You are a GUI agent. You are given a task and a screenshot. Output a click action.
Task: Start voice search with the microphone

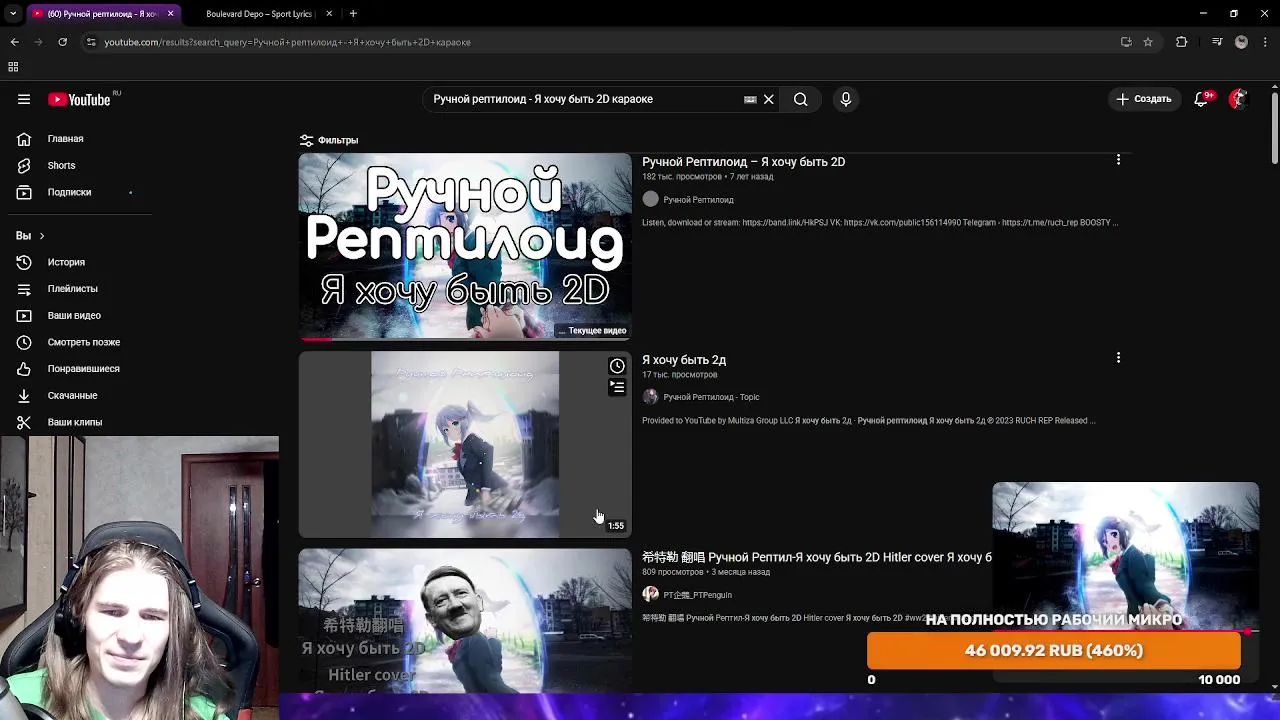point(846,99)
